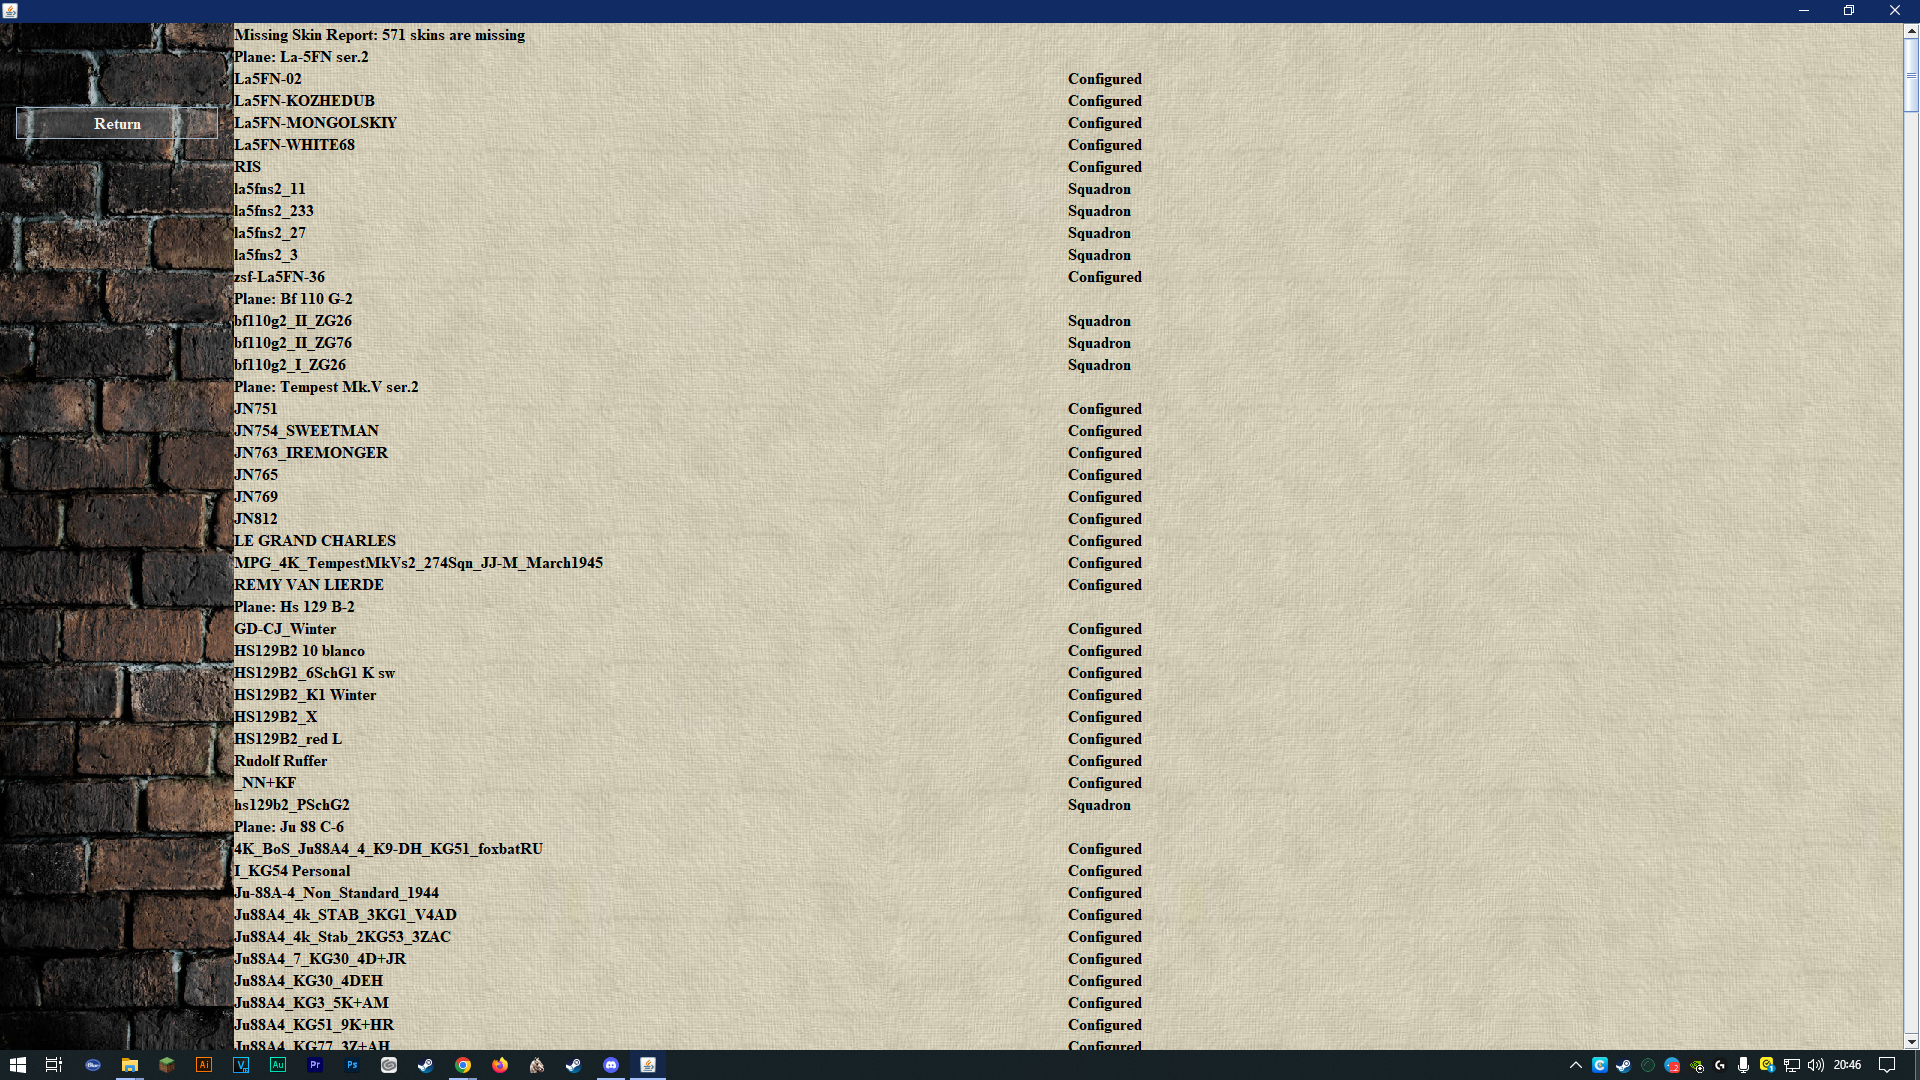Launch Minecraft from the taskbar
This screenshot has height=1080, width=1920.
click(x=167, y=1065)
